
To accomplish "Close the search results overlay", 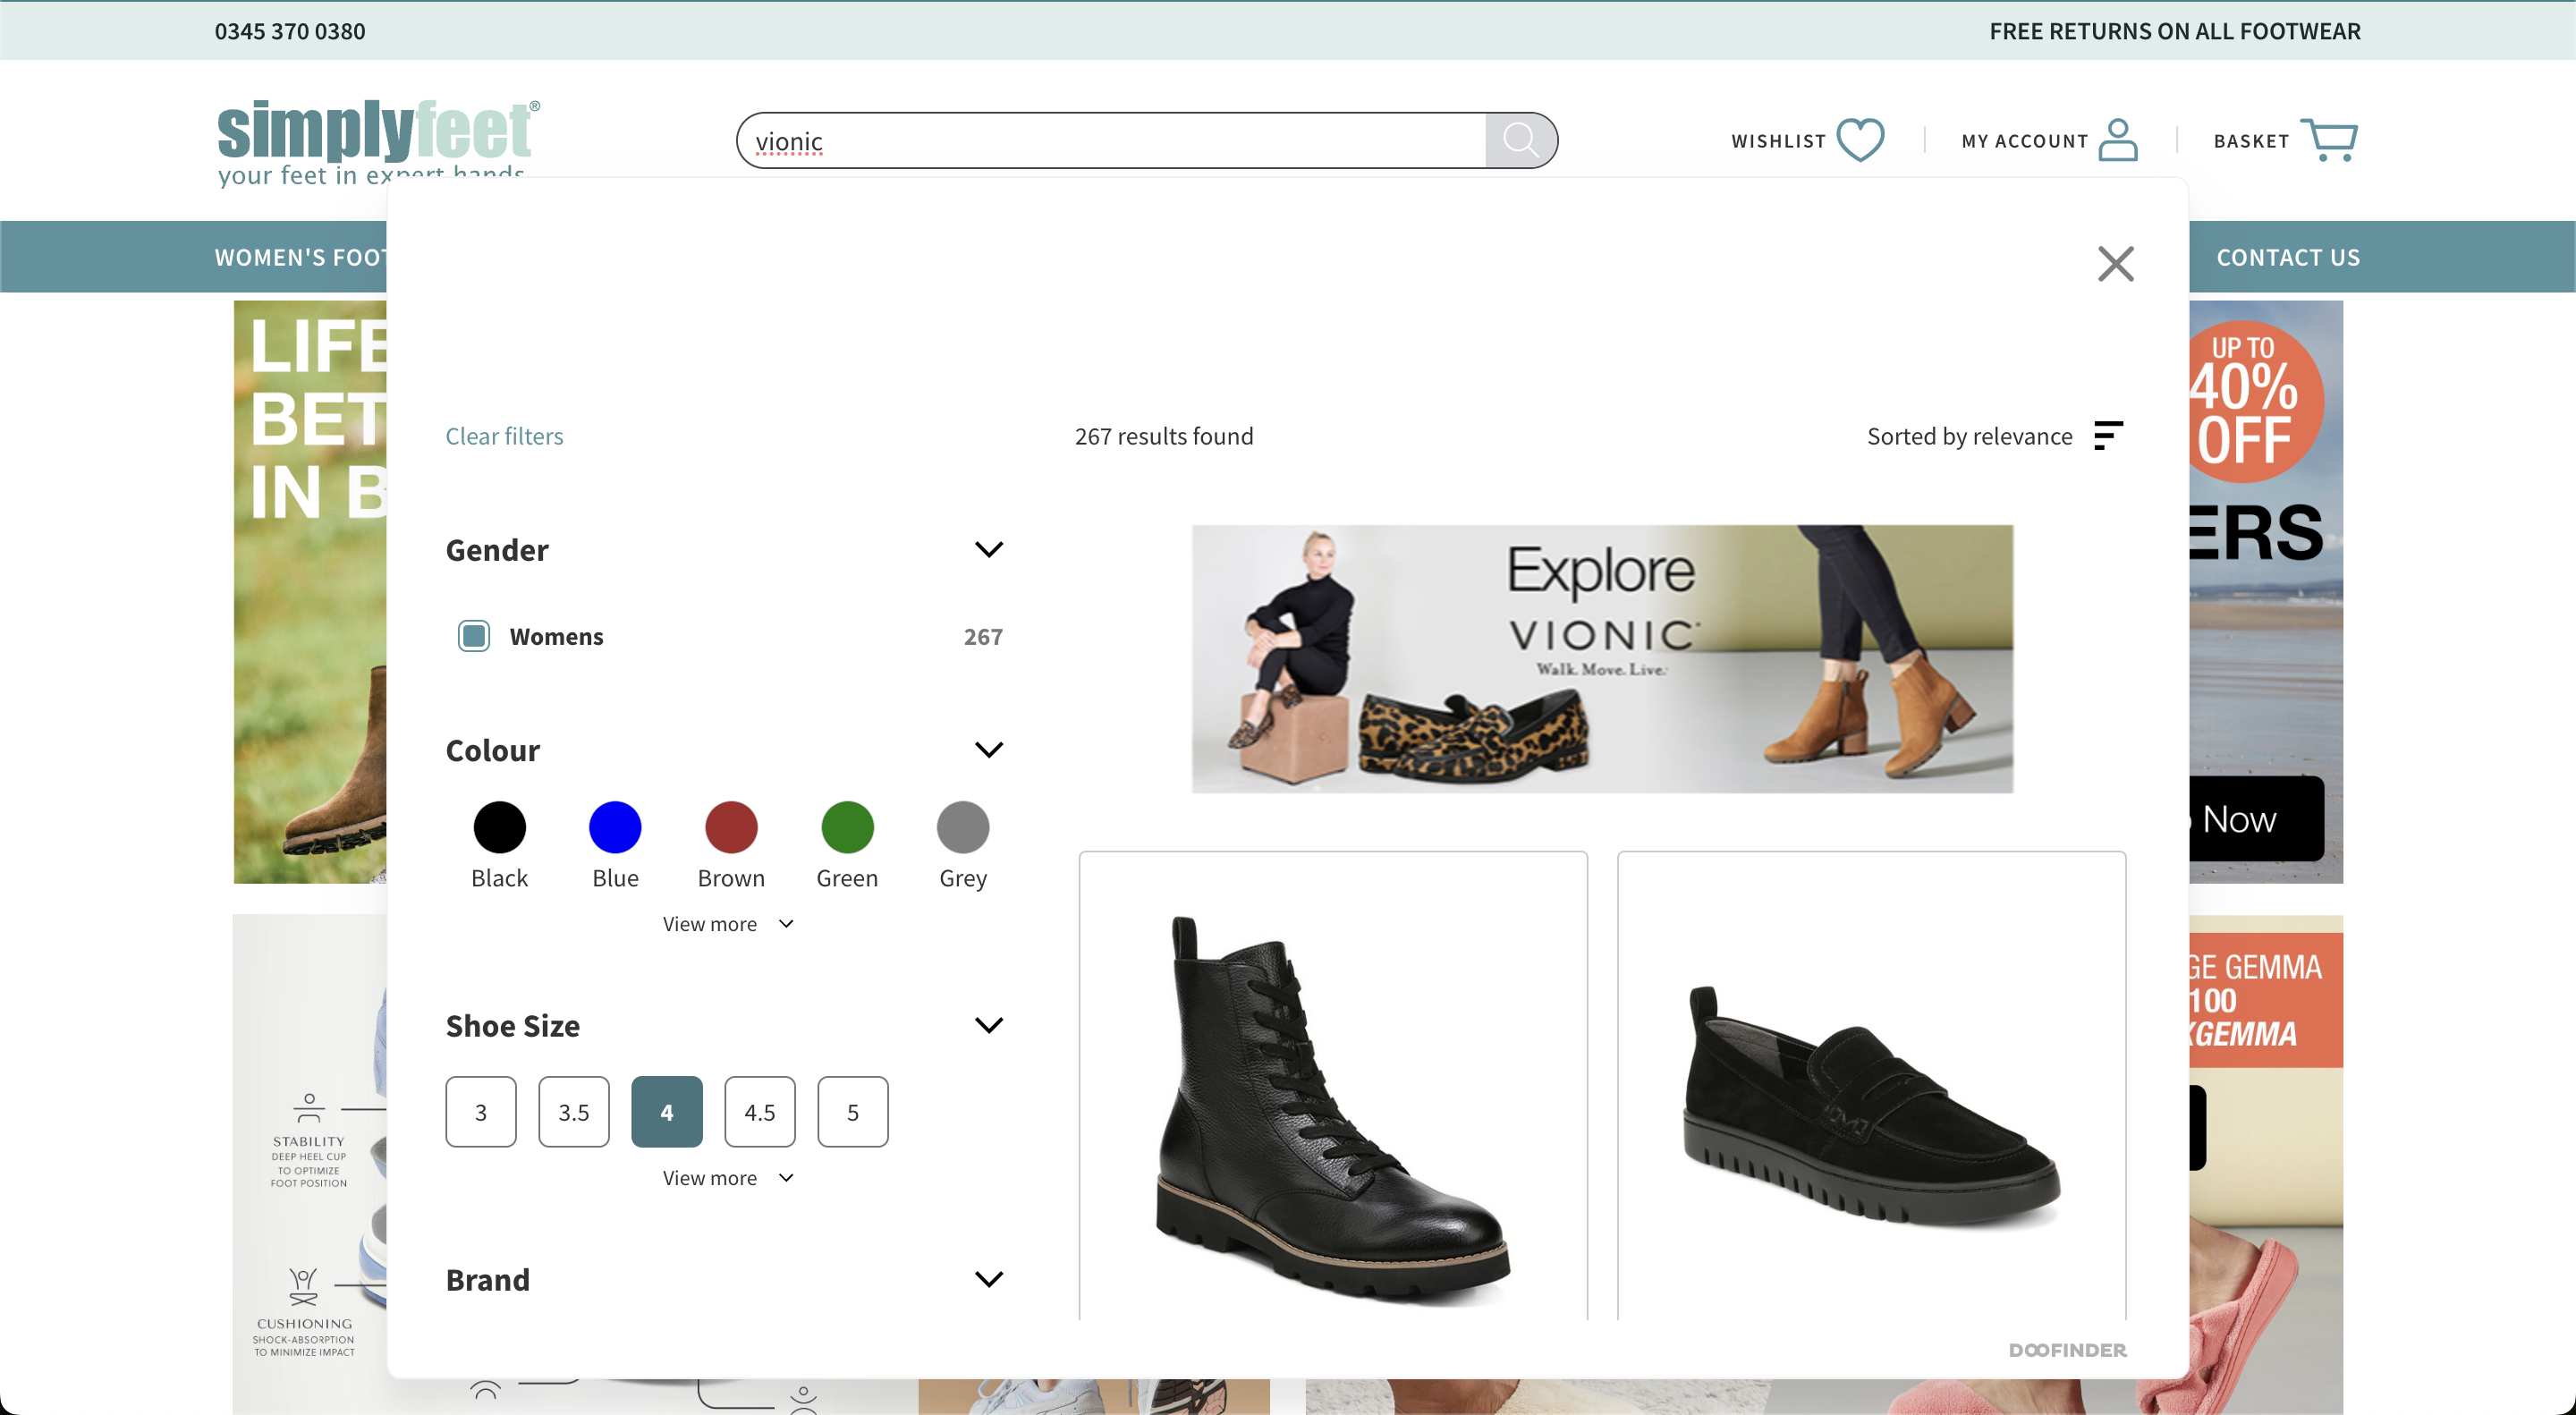I will (x=2115, y=264).
